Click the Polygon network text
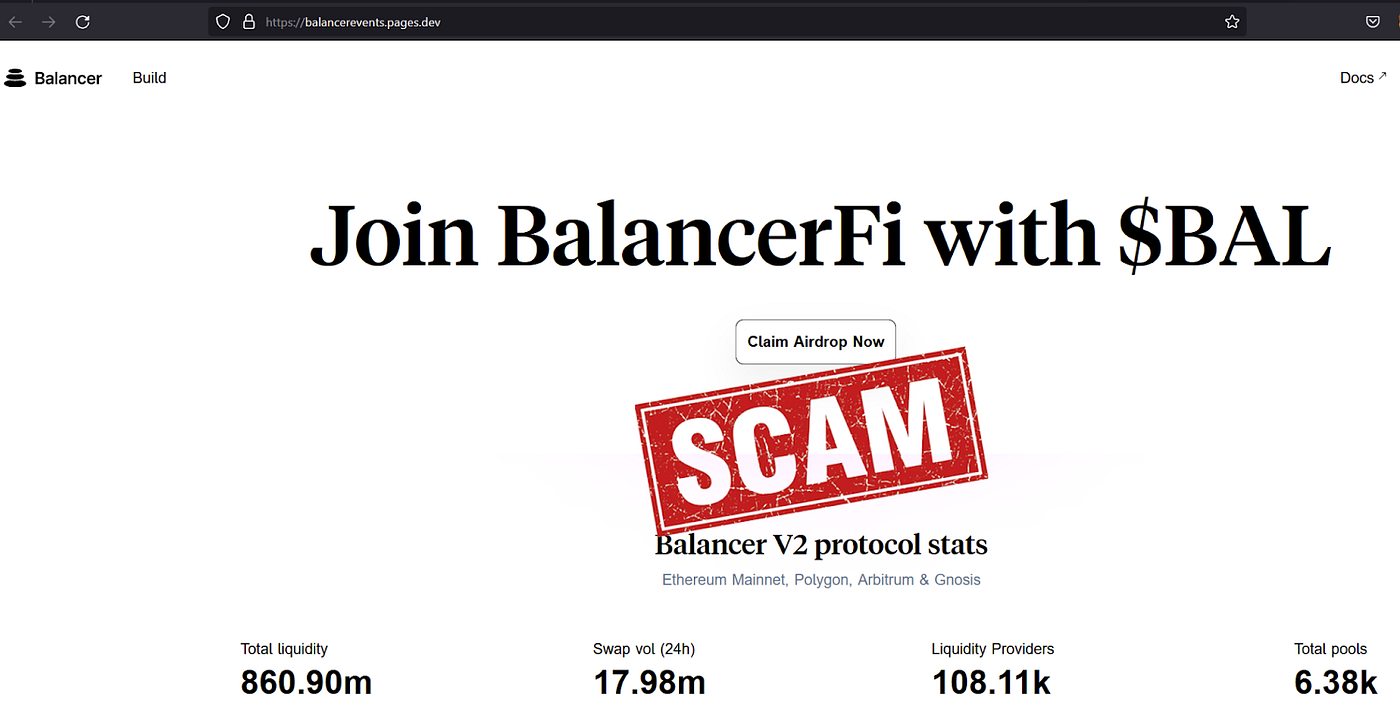Screen dimensions: 1400x725 821,579
